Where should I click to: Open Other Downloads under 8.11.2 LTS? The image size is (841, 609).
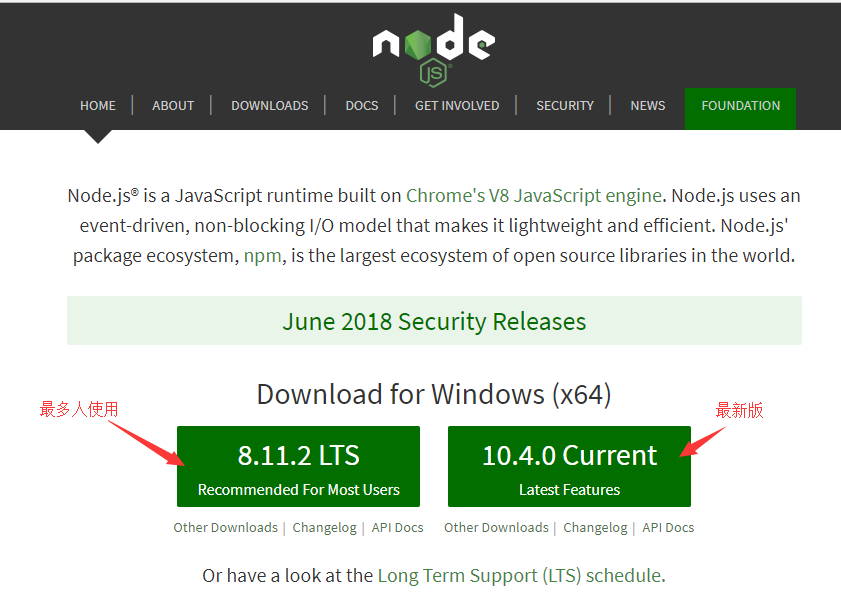coord(226,528)
